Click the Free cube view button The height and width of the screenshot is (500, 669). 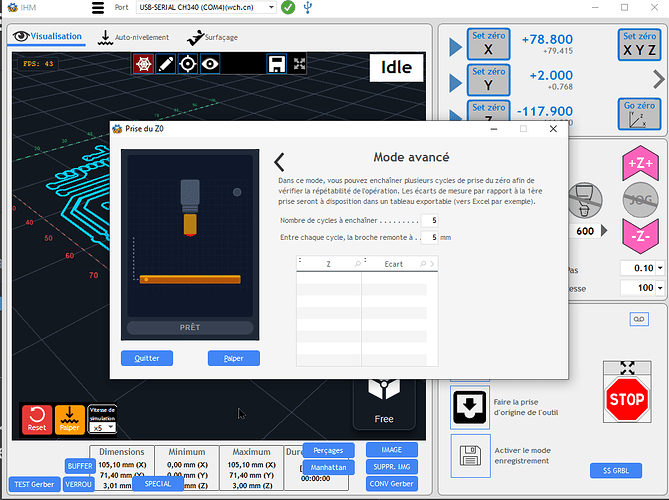pyautogui.click(x=384, y=403)
